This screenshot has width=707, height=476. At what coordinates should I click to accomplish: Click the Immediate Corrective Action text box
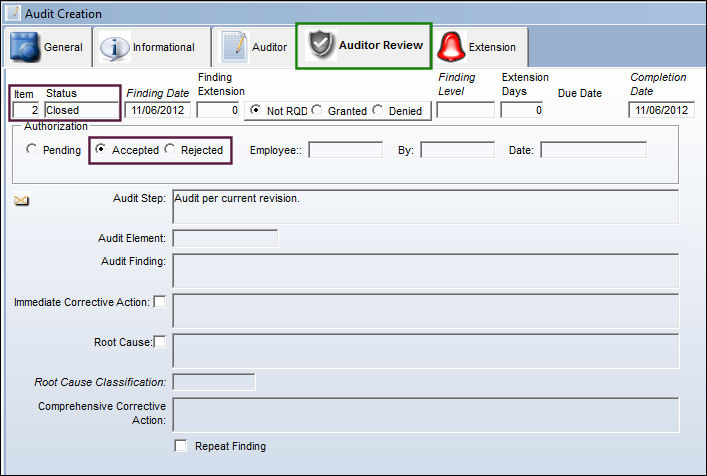(426, 311)
